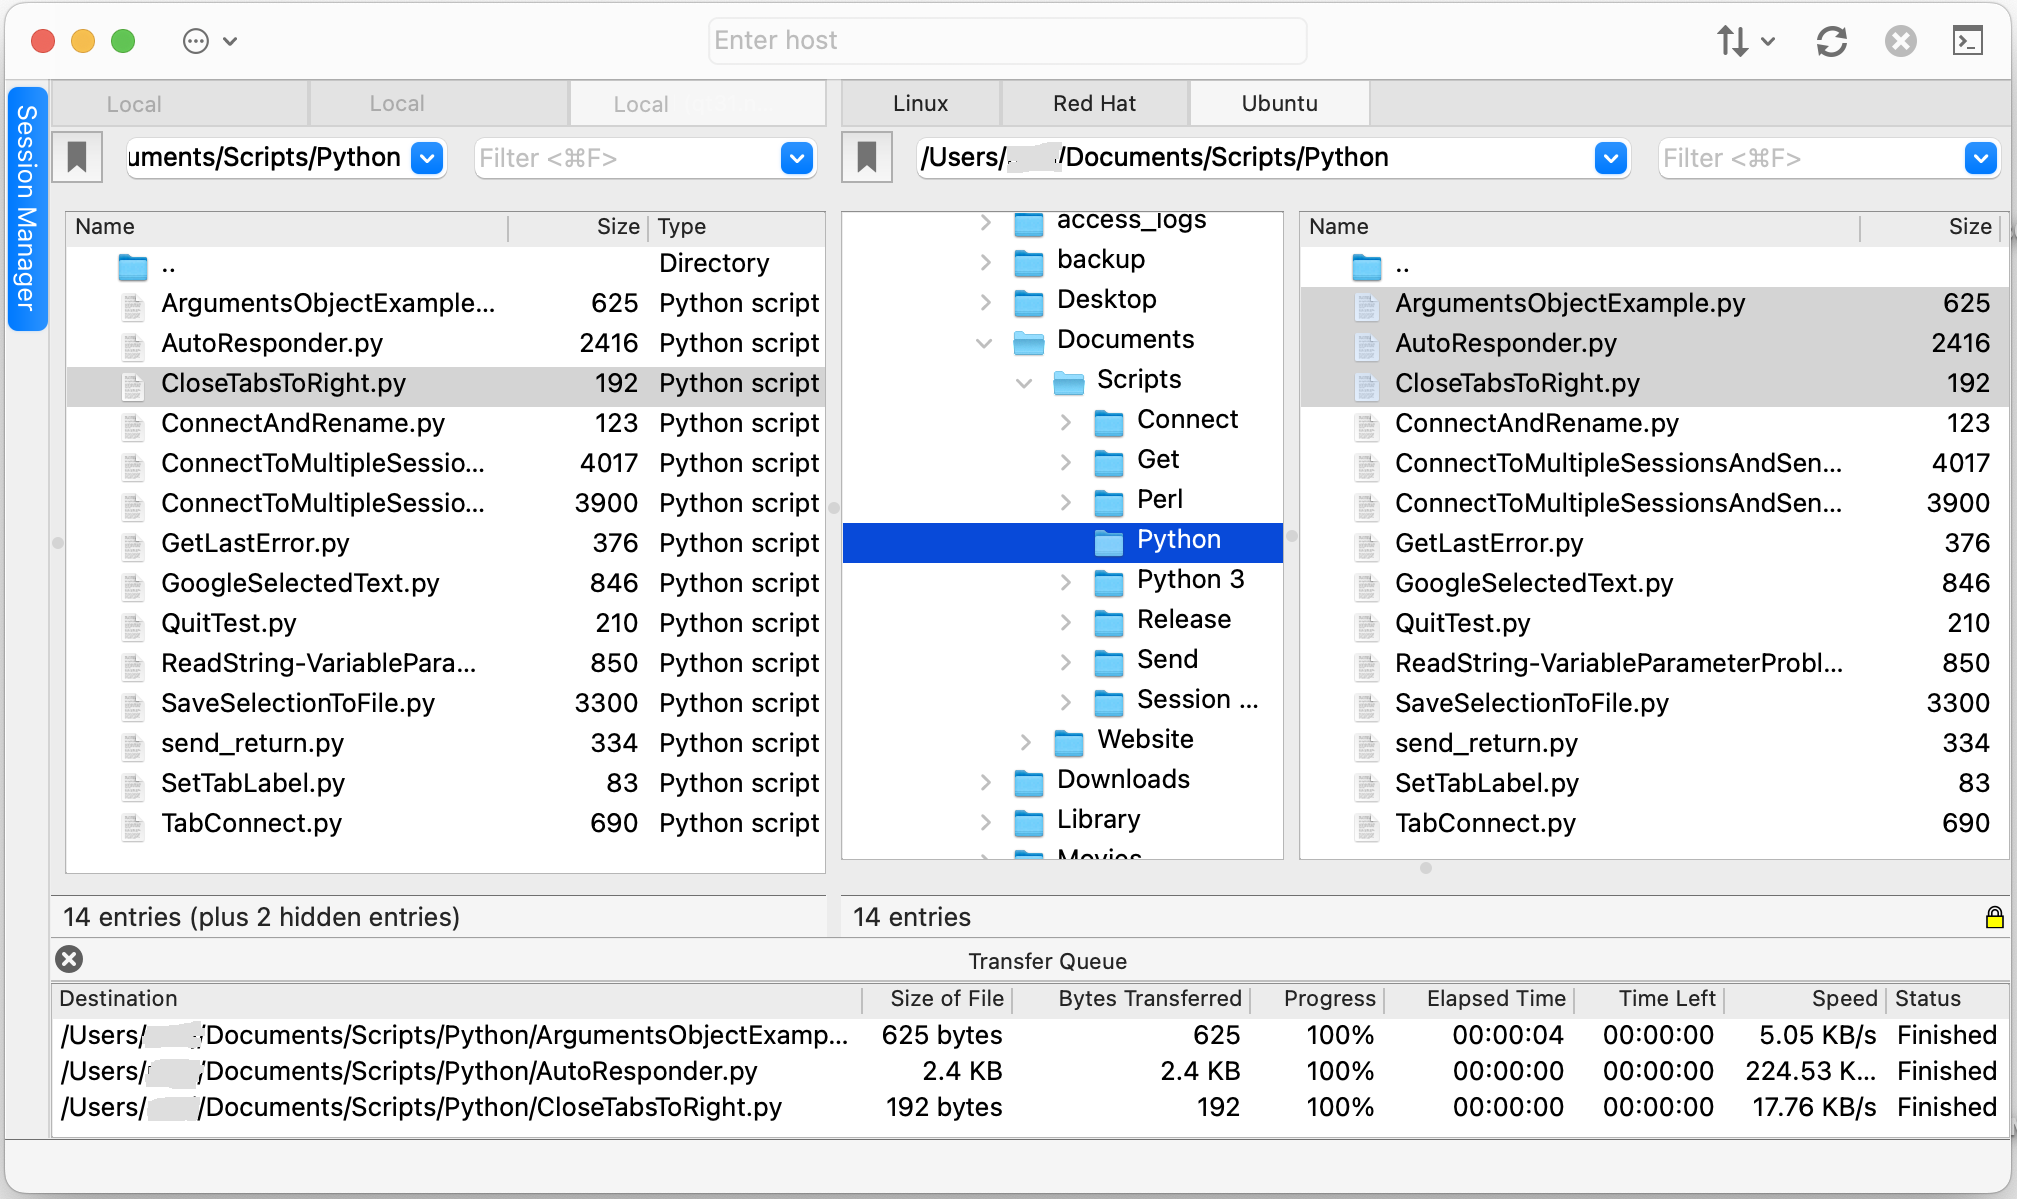Open the remote path history dropdown
2017x1199 pixels.
click(1610, 158)
